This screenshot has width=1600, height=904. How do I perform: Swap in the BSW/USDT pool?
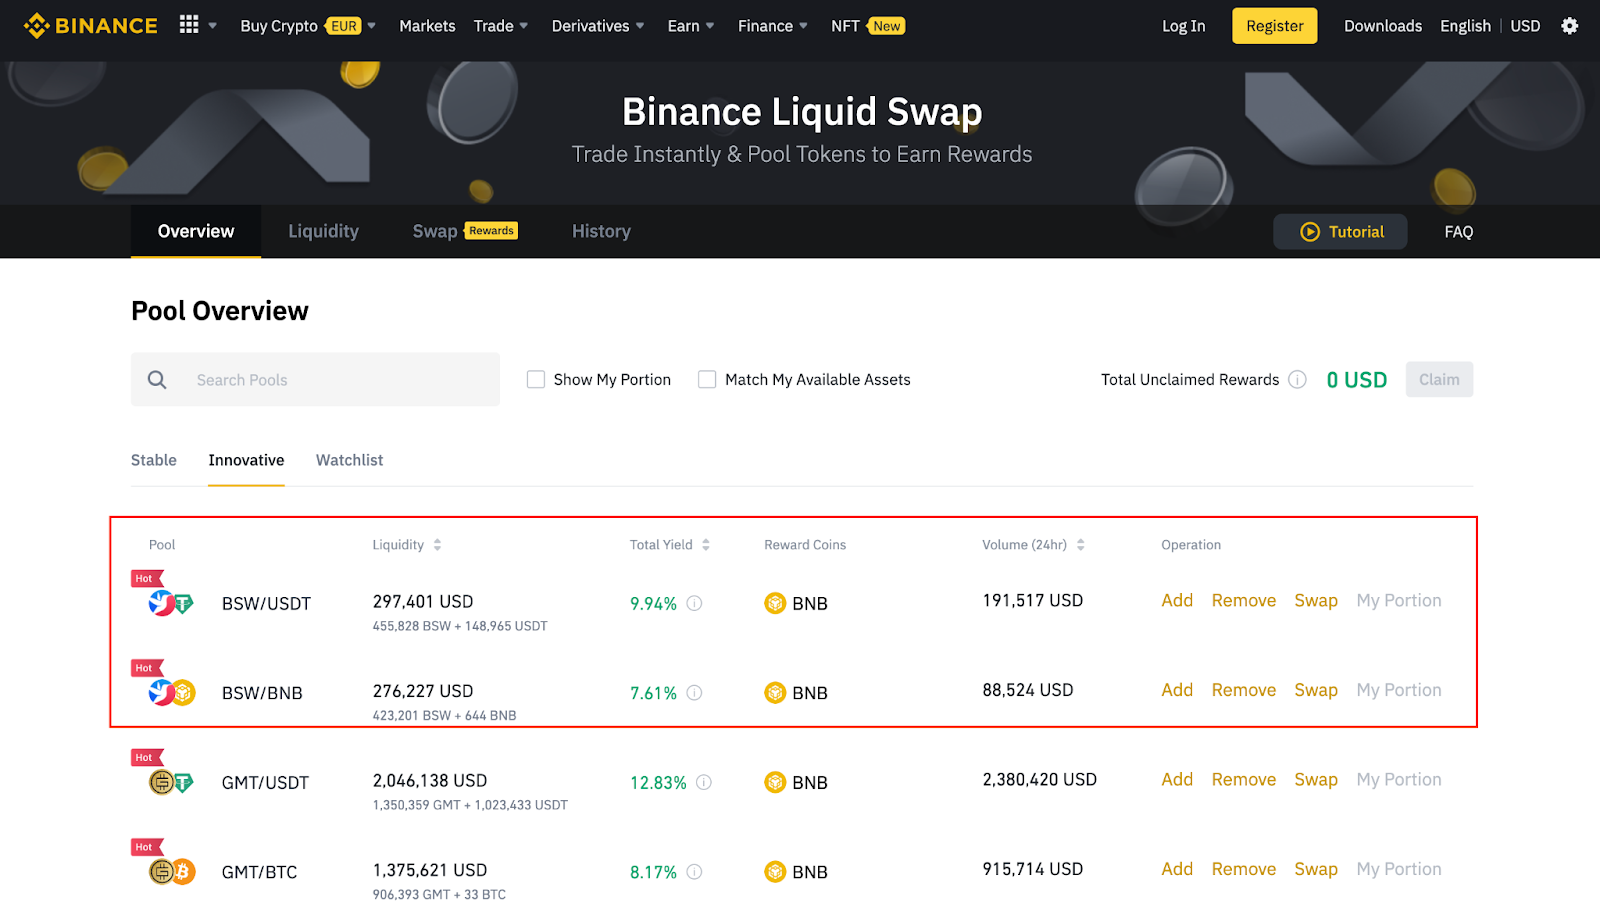(x=1316, y=601)
